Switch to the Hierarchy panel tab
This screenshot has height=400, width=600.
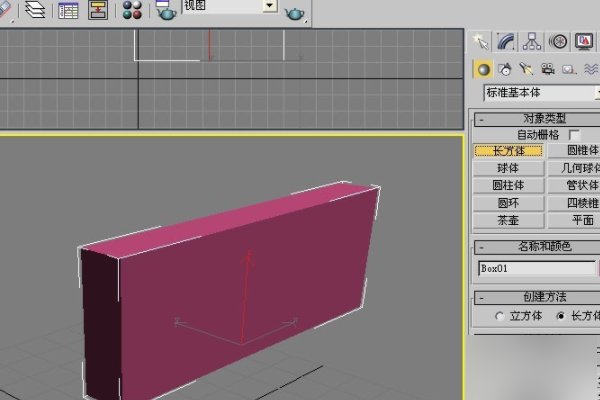532,41
